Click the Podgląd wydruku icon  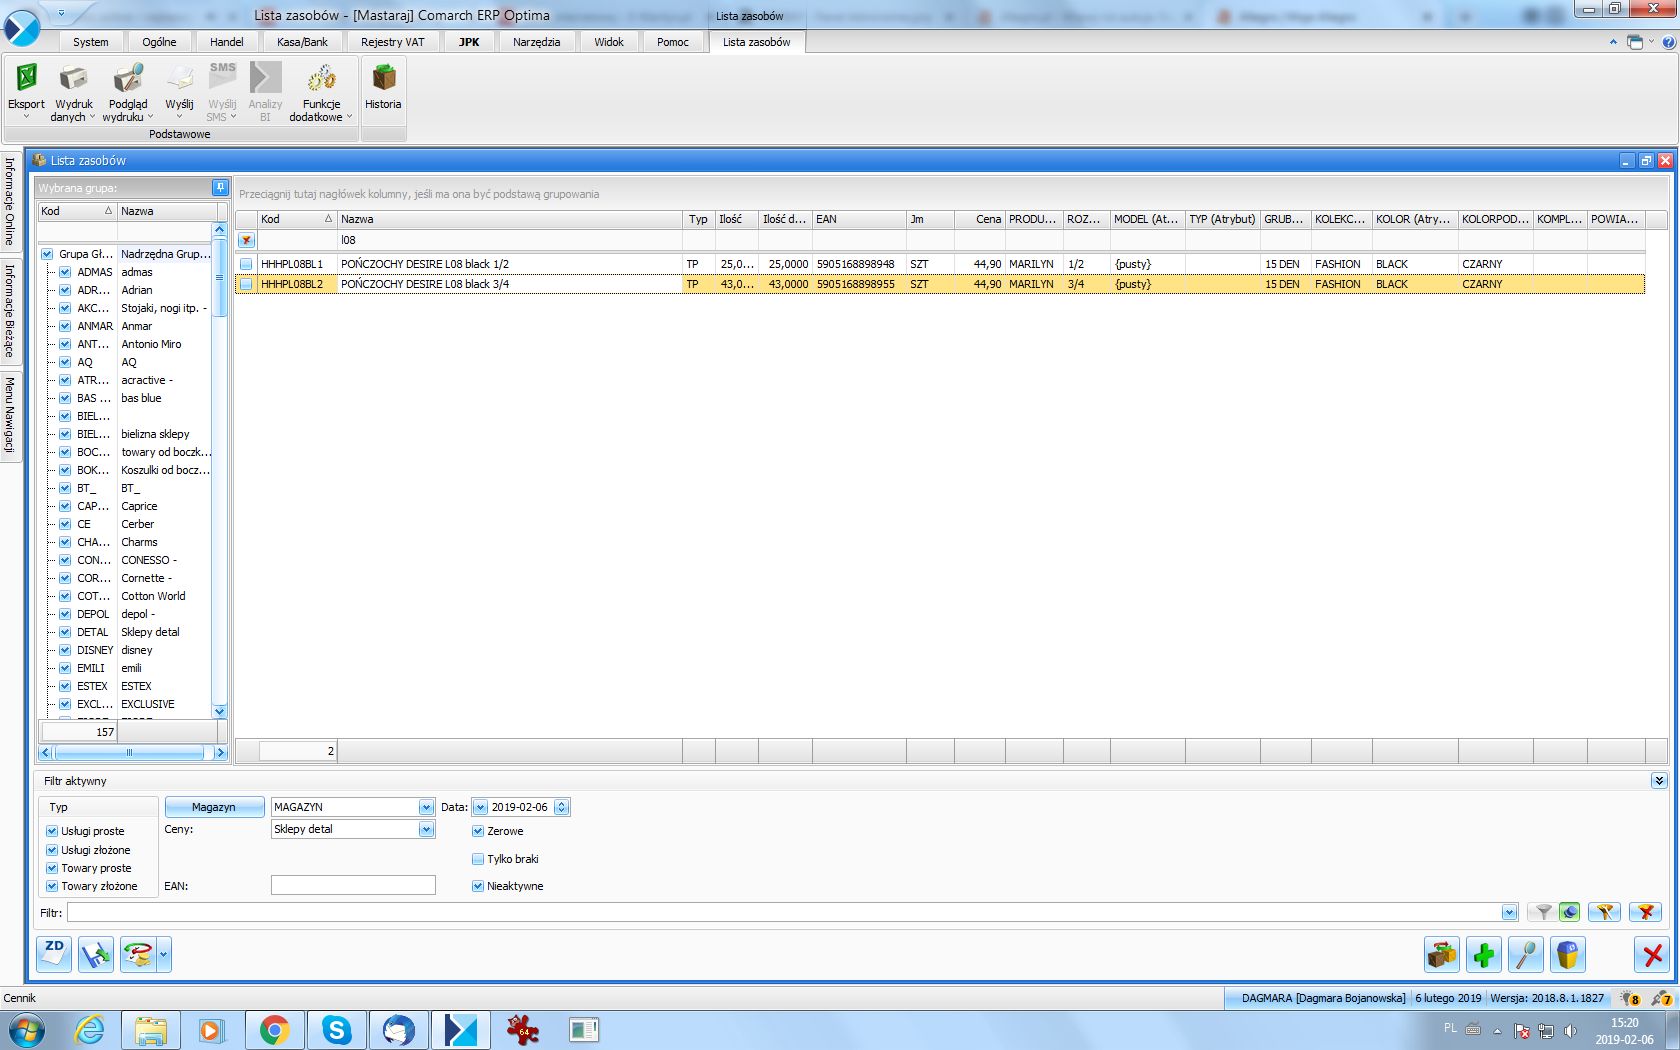(127, 80)
